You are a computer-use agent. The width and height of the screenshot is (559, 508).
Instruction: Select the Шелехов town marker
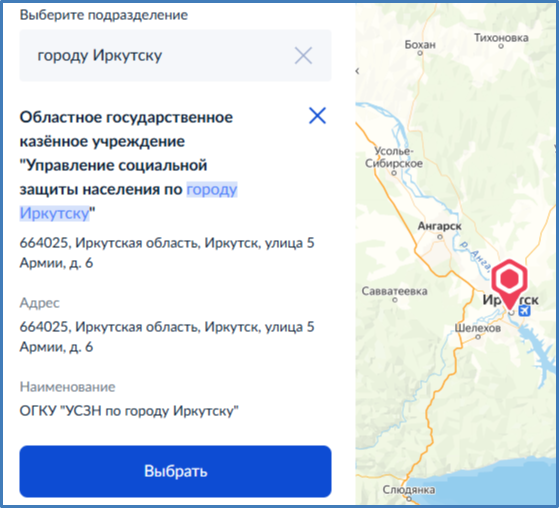tap(478, 337)
